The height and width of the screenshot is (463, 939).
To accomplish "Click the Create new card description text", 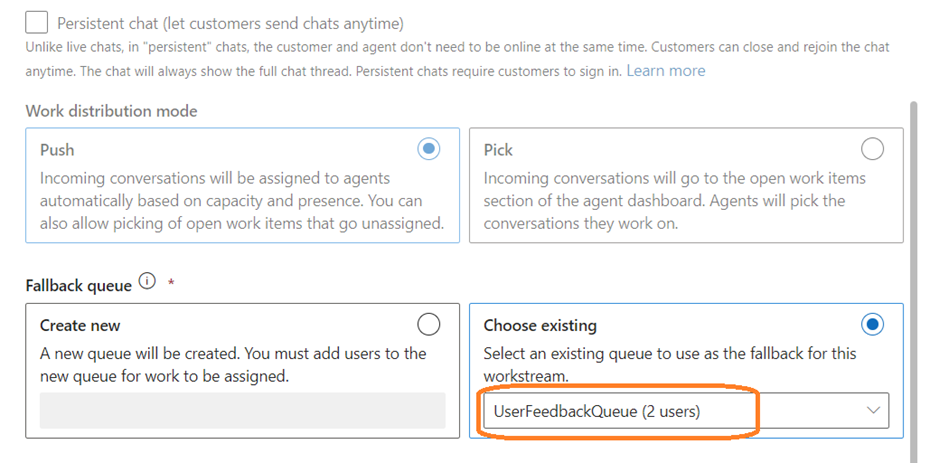I will point(233,365).
